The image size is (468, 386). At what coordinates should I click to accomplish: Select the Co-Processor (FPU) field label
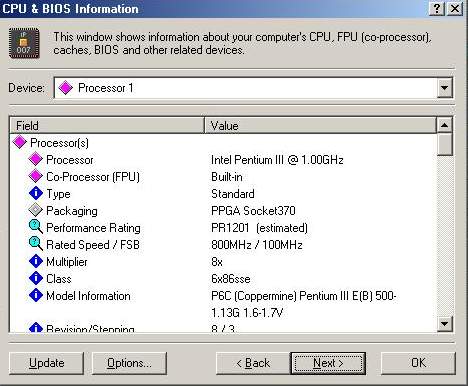(93, 177)
